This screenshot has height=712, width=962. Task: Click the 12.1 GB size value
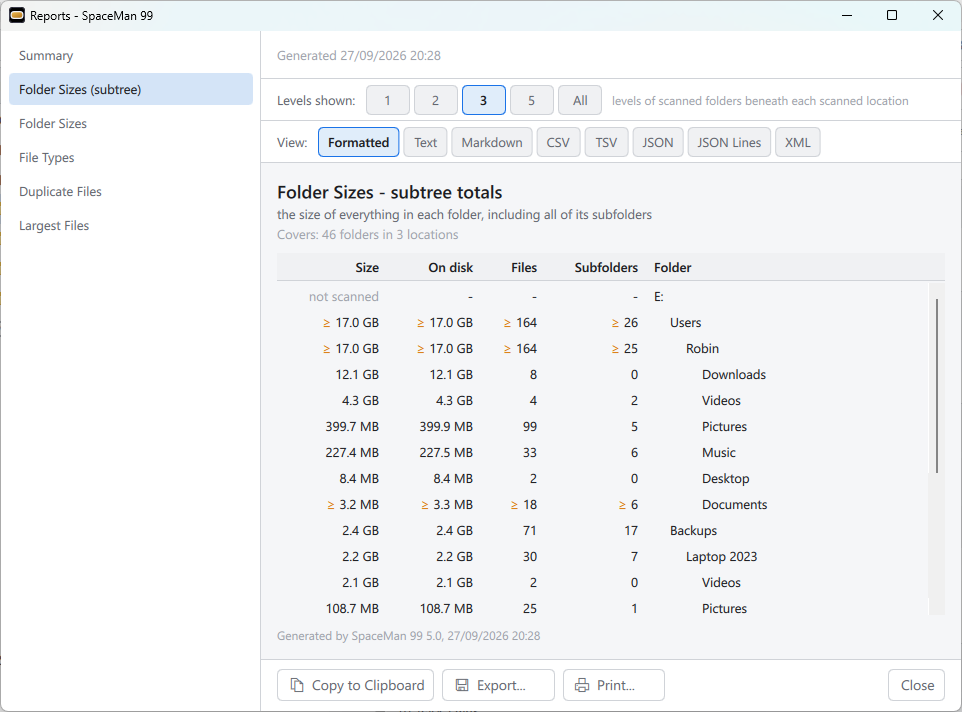pyautogui.click(x=357, y=375)
